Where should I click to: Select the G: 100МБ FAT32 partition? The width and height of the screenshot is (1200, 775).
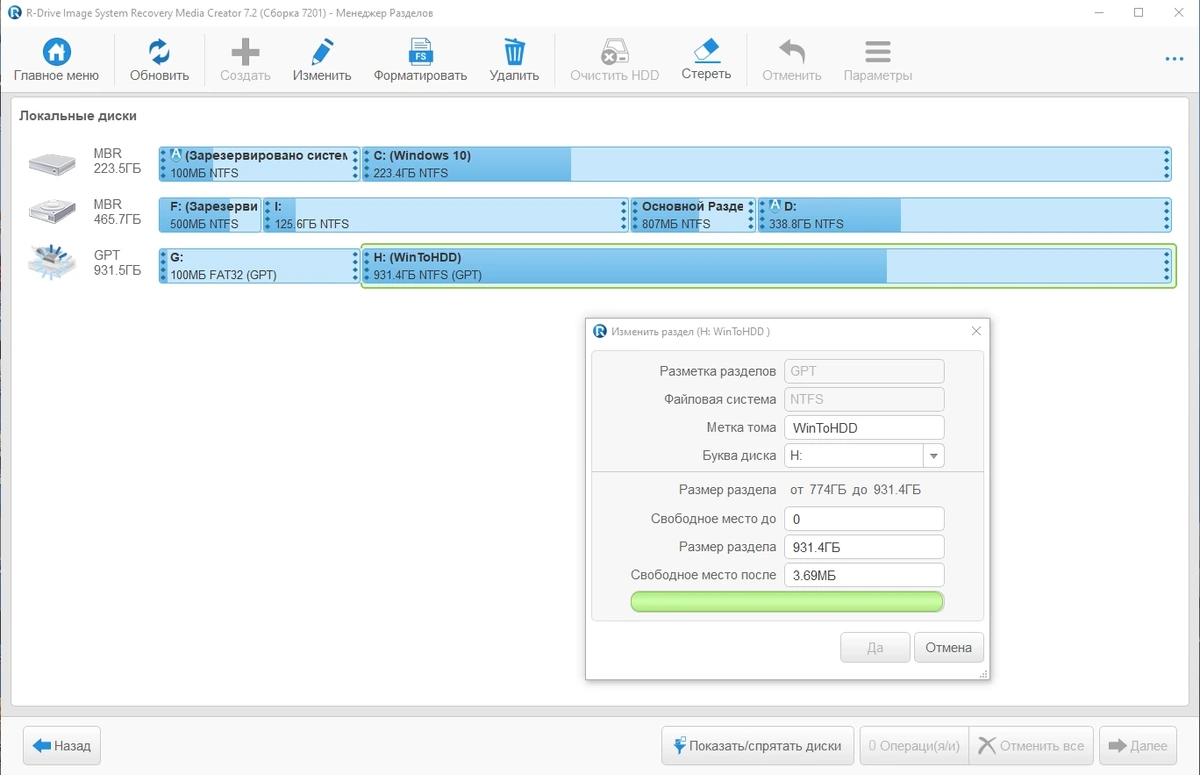259,266
